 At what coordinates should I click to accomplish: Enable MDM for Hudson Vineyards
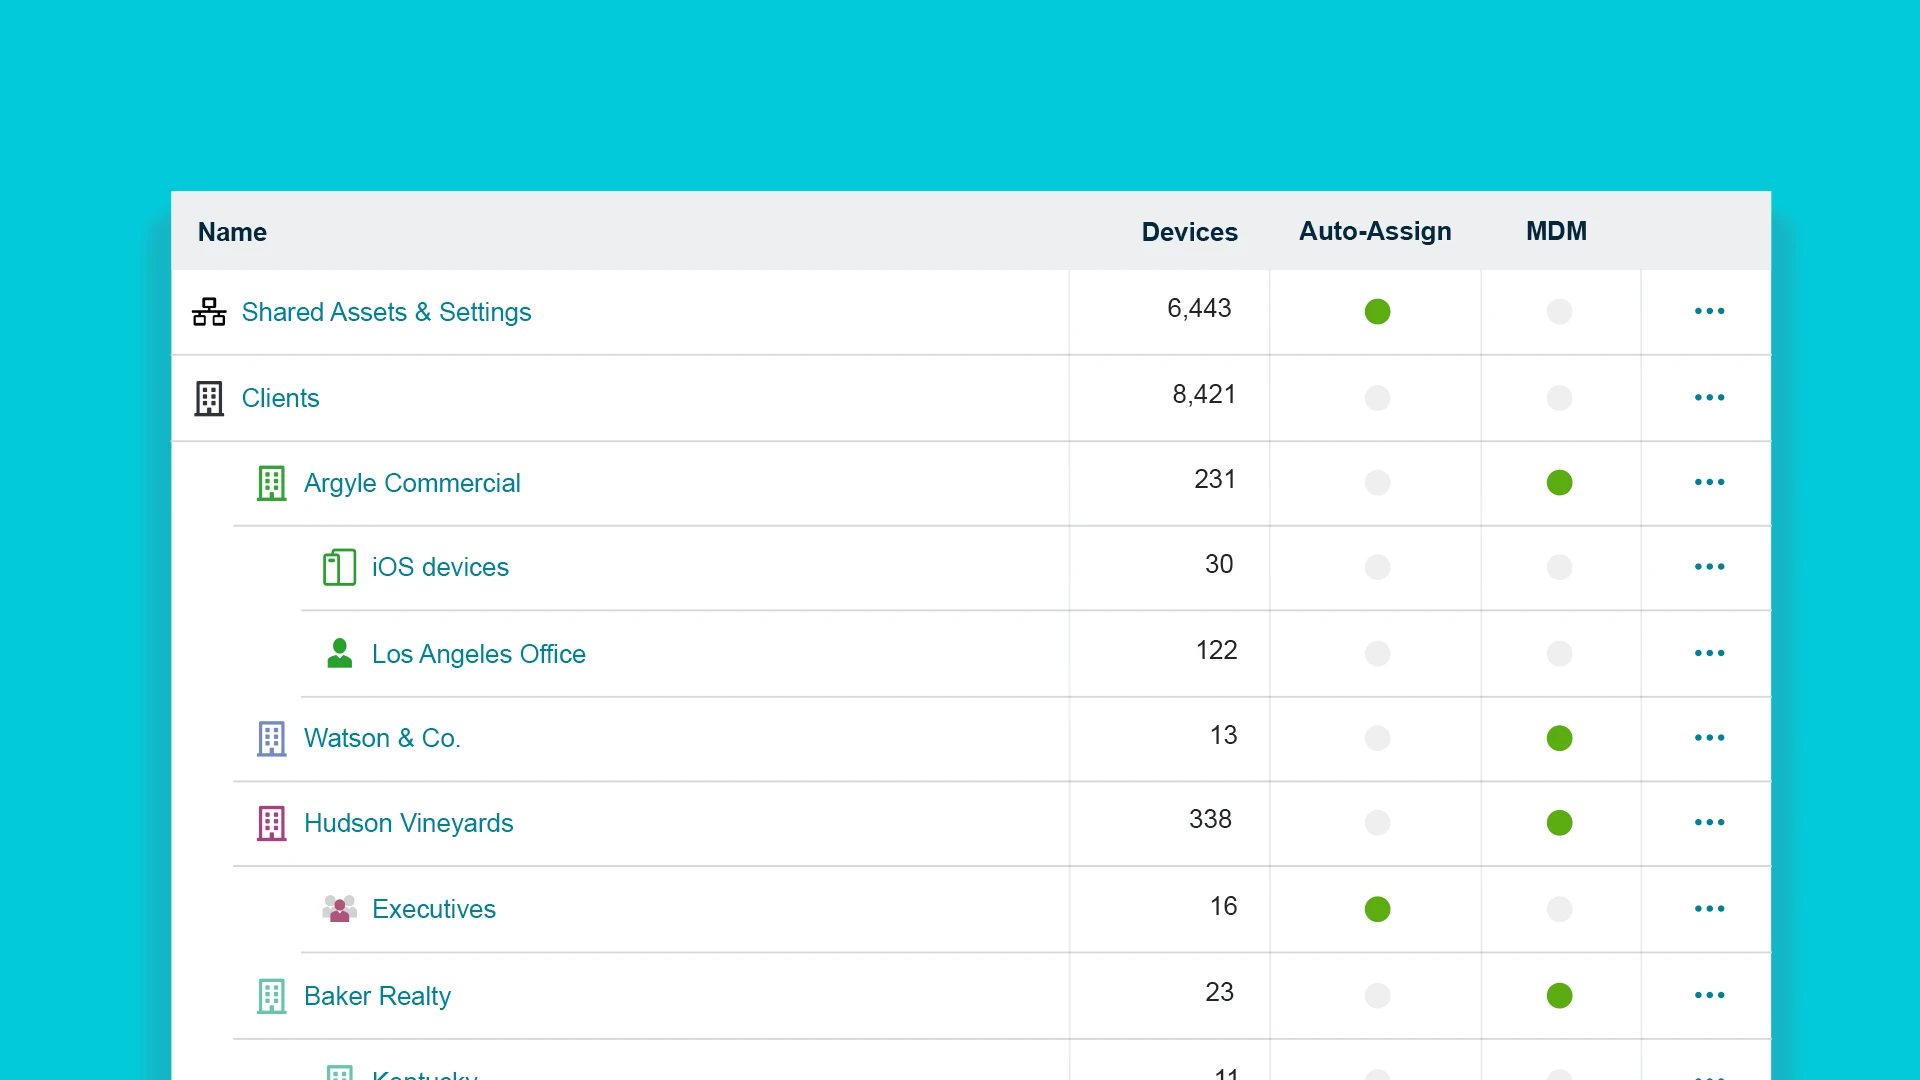tap(1559, 823)
